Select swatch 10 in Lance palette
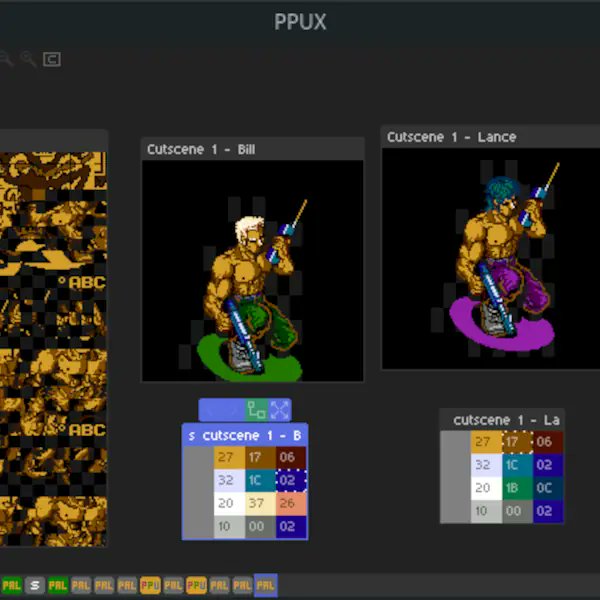 click(x=486, y=511)
